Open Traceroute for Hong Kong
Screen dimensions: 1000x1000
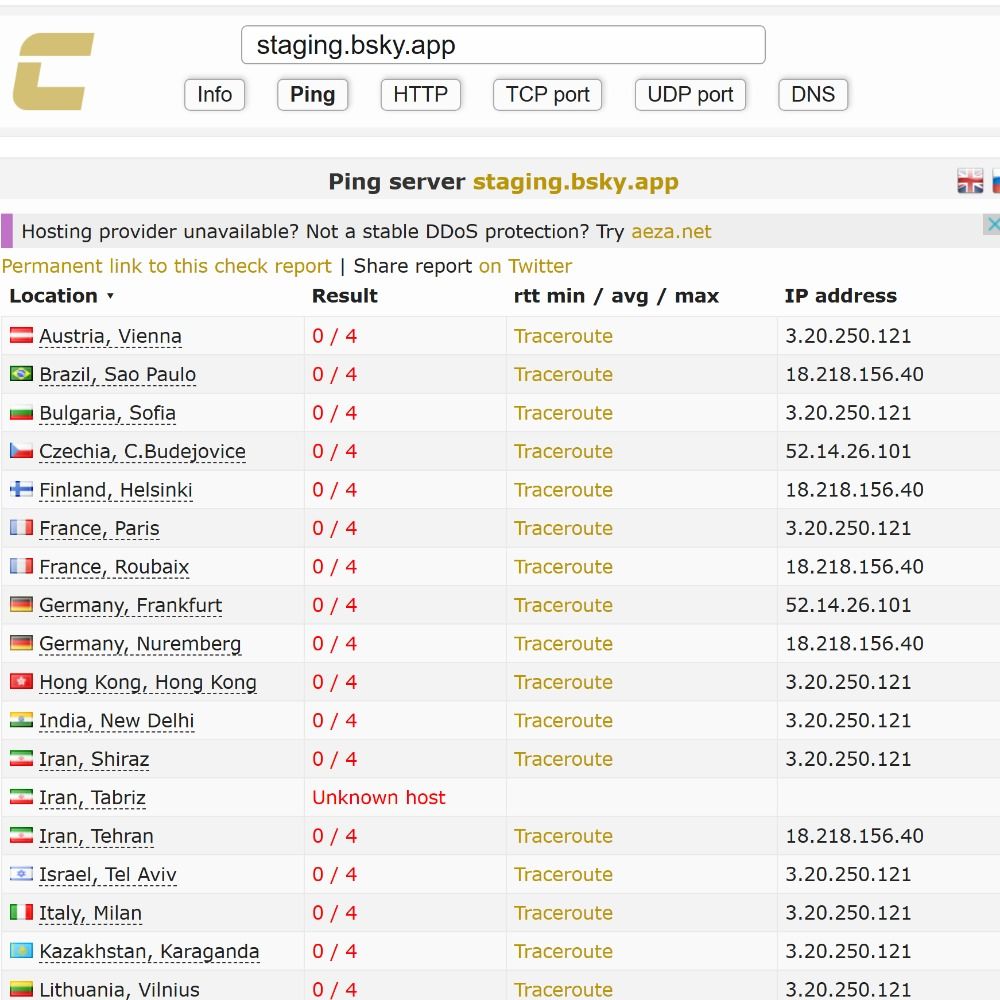pos(563,682)
